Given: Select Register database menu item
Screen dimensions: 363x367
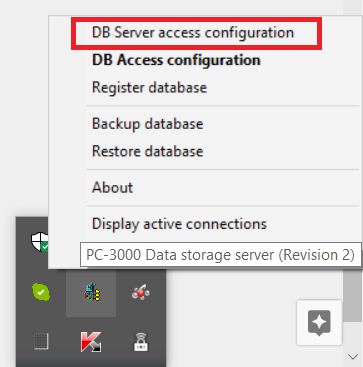Looking at the screenshot, I should coord(149,87).
